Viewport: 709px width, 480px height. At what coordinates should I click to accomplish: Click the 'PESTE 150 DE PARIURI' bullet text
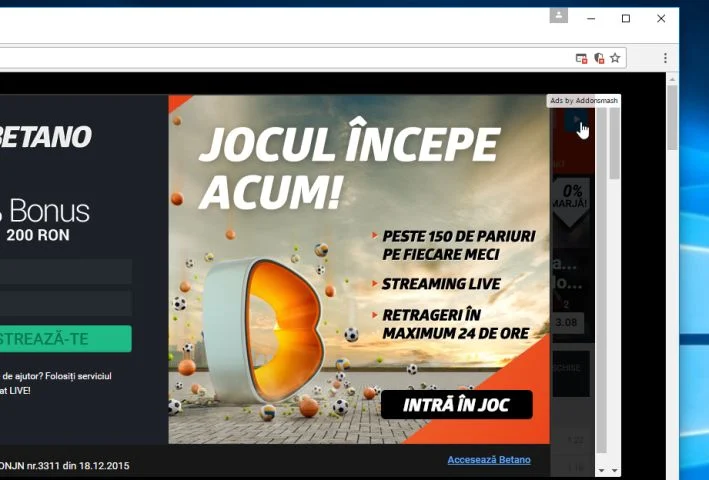click(458, 236)
